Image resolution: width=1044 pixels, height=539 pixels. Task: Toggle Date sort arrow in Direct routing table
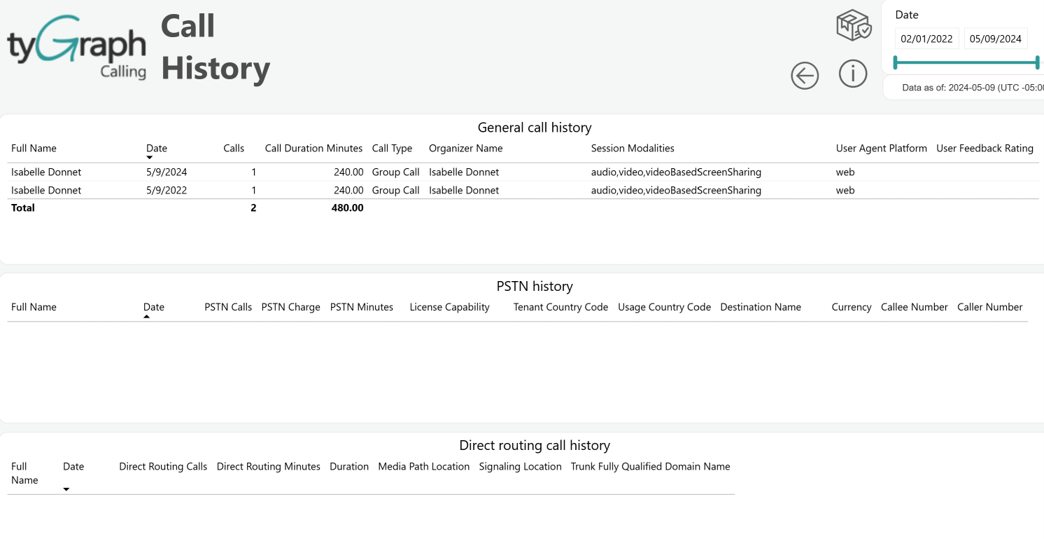(x=66, y=490)
